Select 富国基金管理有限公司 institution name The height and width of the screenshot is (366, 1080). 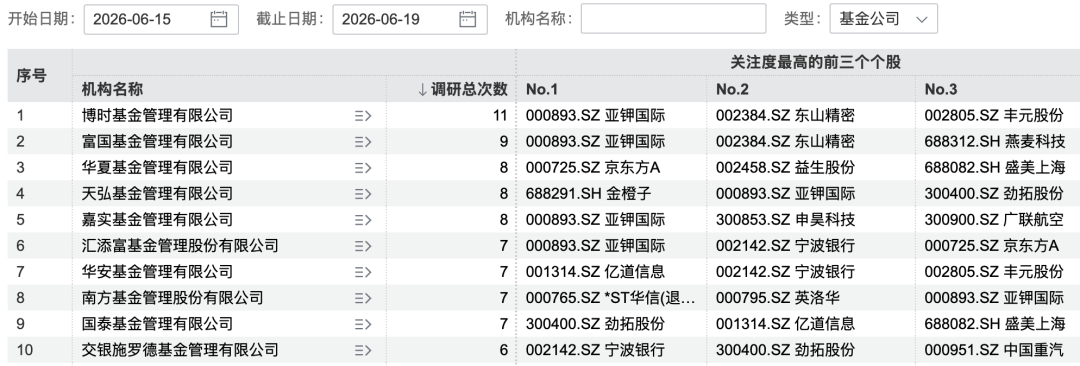(x=157, y=142)
